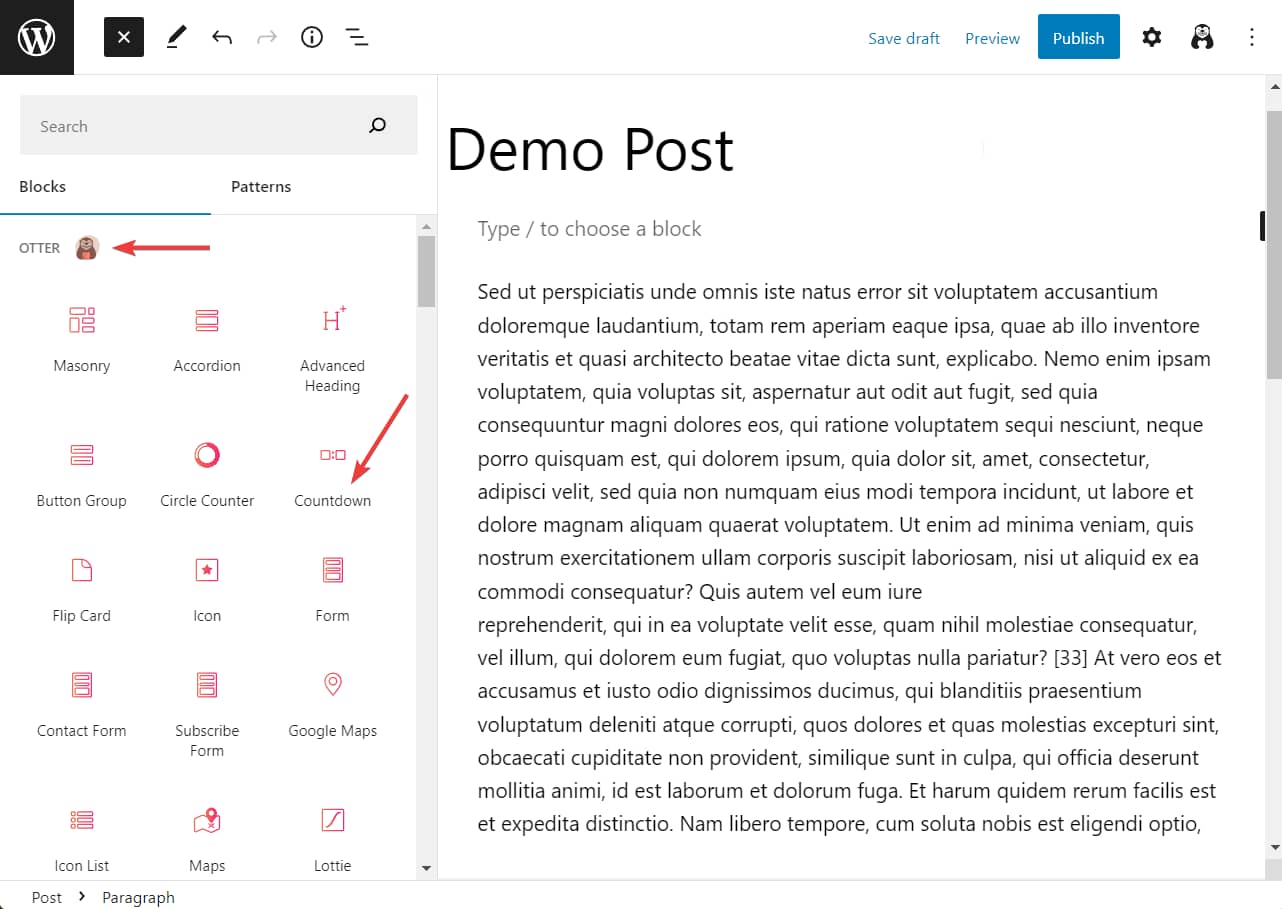Focus the block Search field
Viewport: 1282px width, 909px height.
tap(218, 125)
